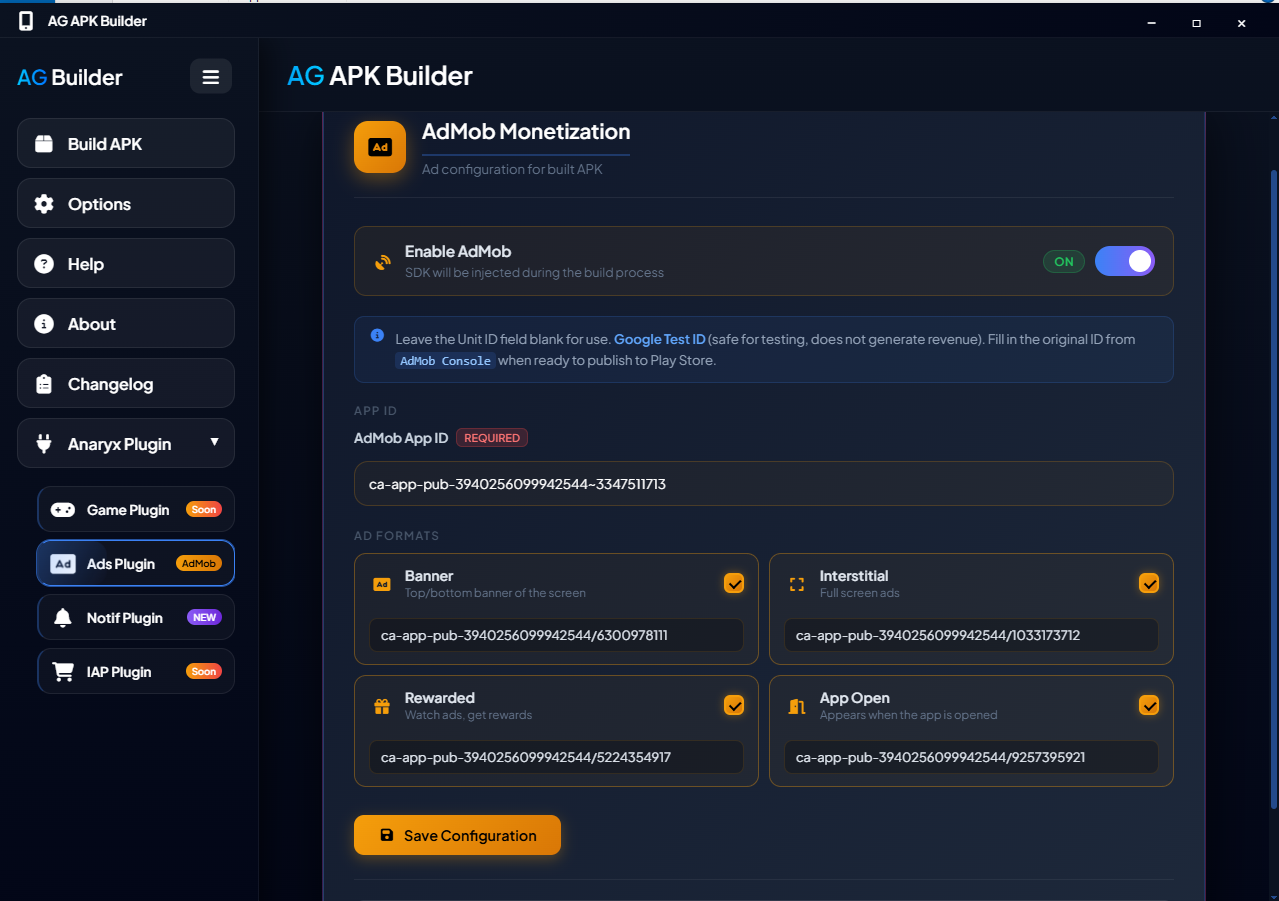
Task: Open the Build APK menu item
Action: (x=126, y=144)
